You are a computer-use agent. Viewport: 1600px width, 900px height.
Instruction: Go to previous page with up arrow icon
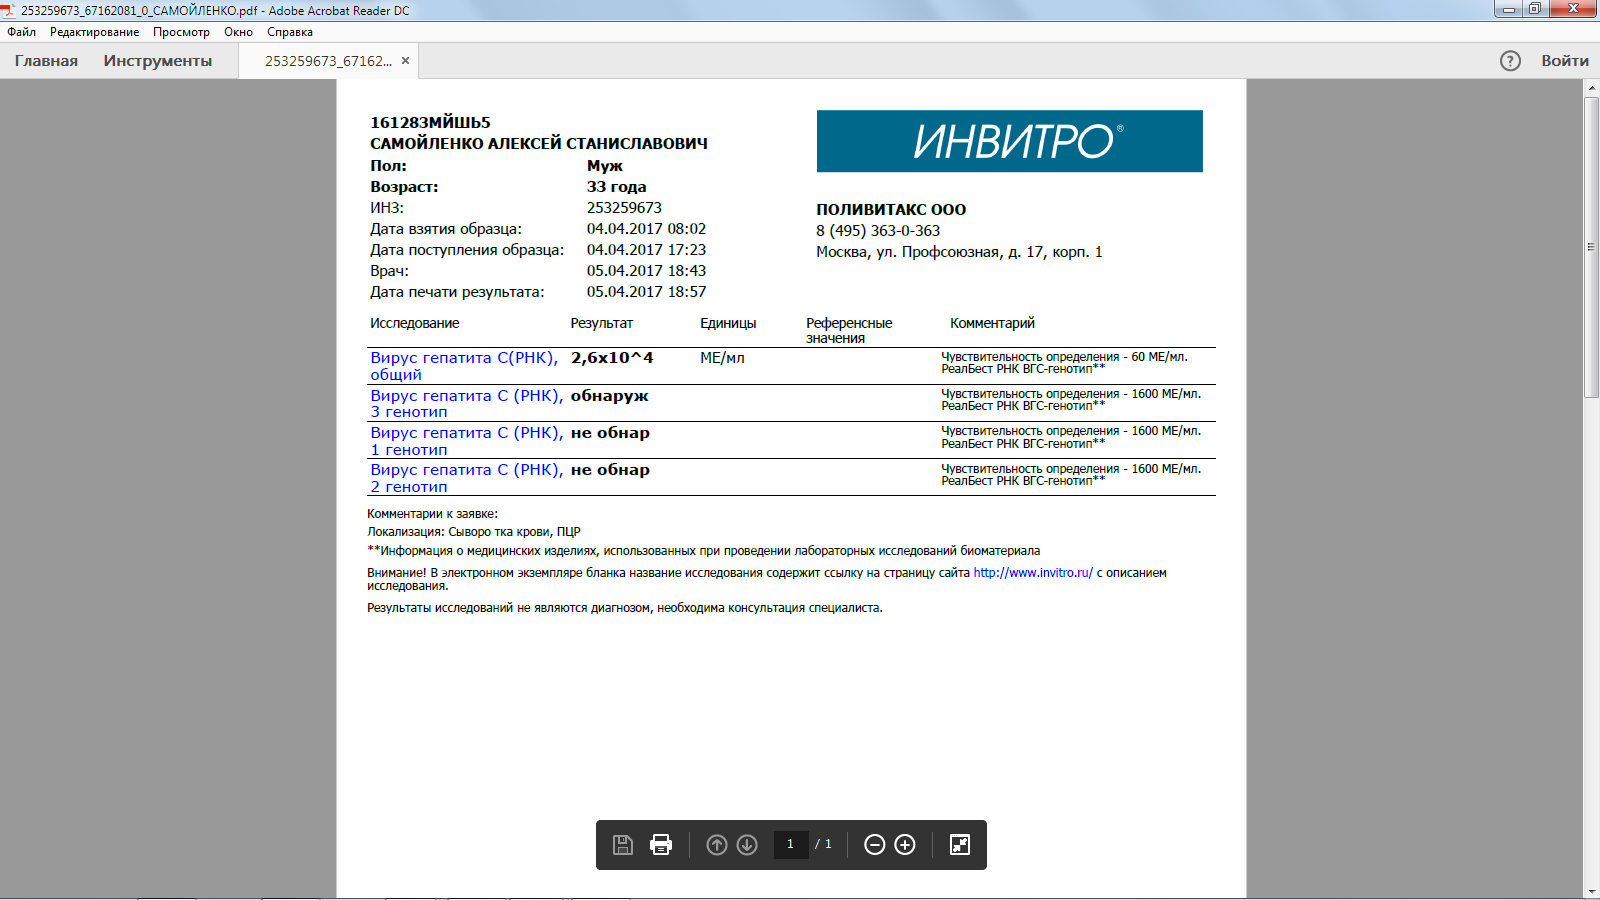coord(717,845)
